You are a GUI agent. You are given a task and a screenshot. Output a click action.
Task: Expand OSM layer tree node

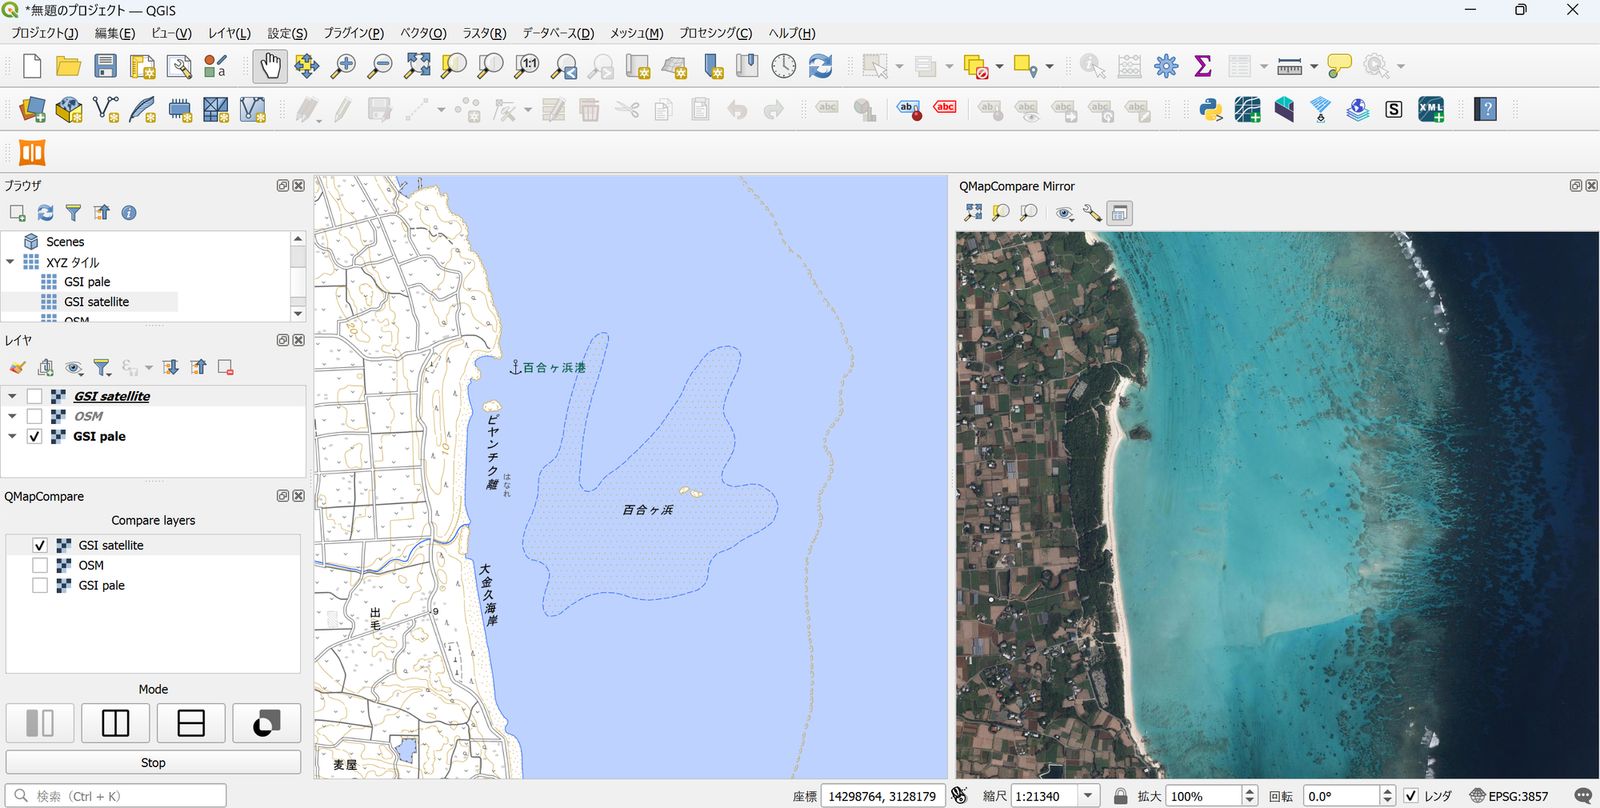tap(12, 416)
